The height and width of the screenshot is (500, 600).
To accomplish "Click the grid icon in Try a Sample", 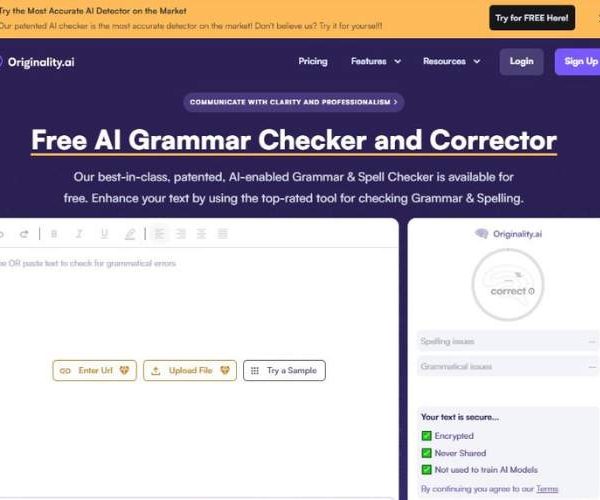I will [x=255, y=371].
